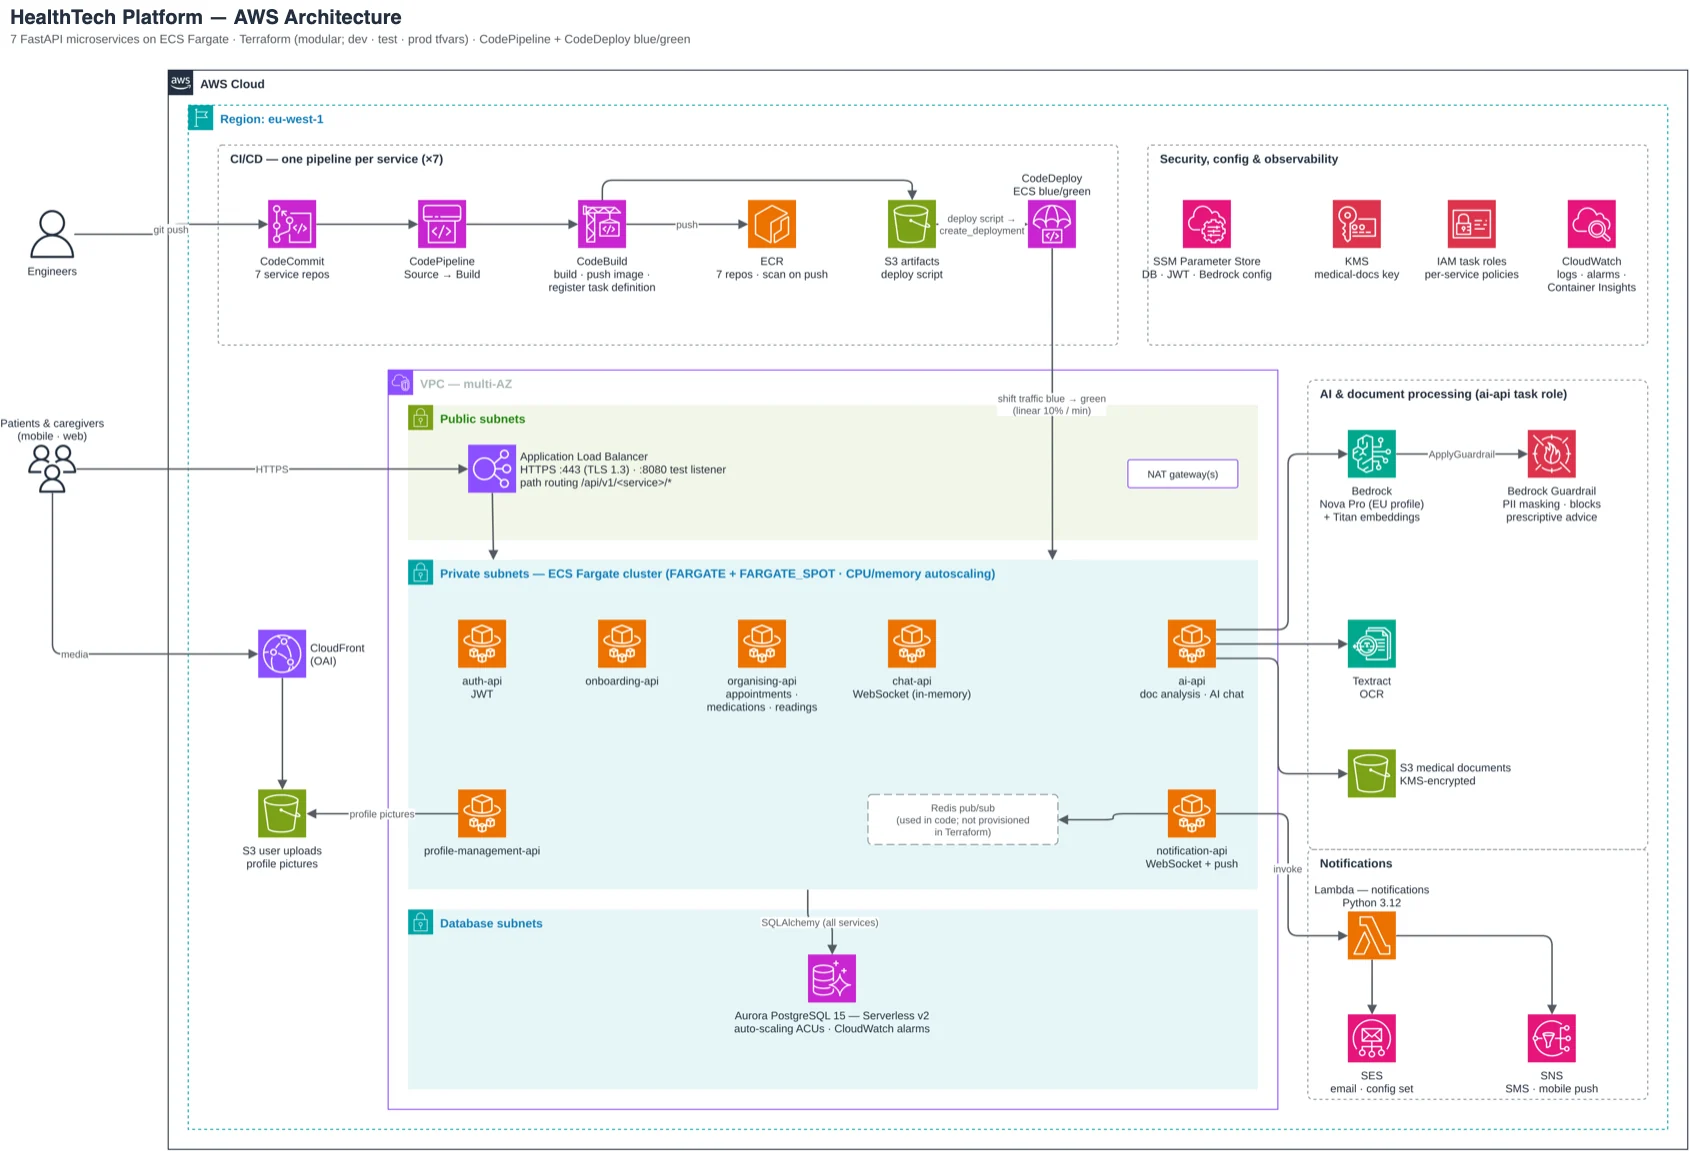The height and width of the screenshot is (1151, 1690).
Task: Click the SSM Parameter Store icon
Action: pos(1207,224)
